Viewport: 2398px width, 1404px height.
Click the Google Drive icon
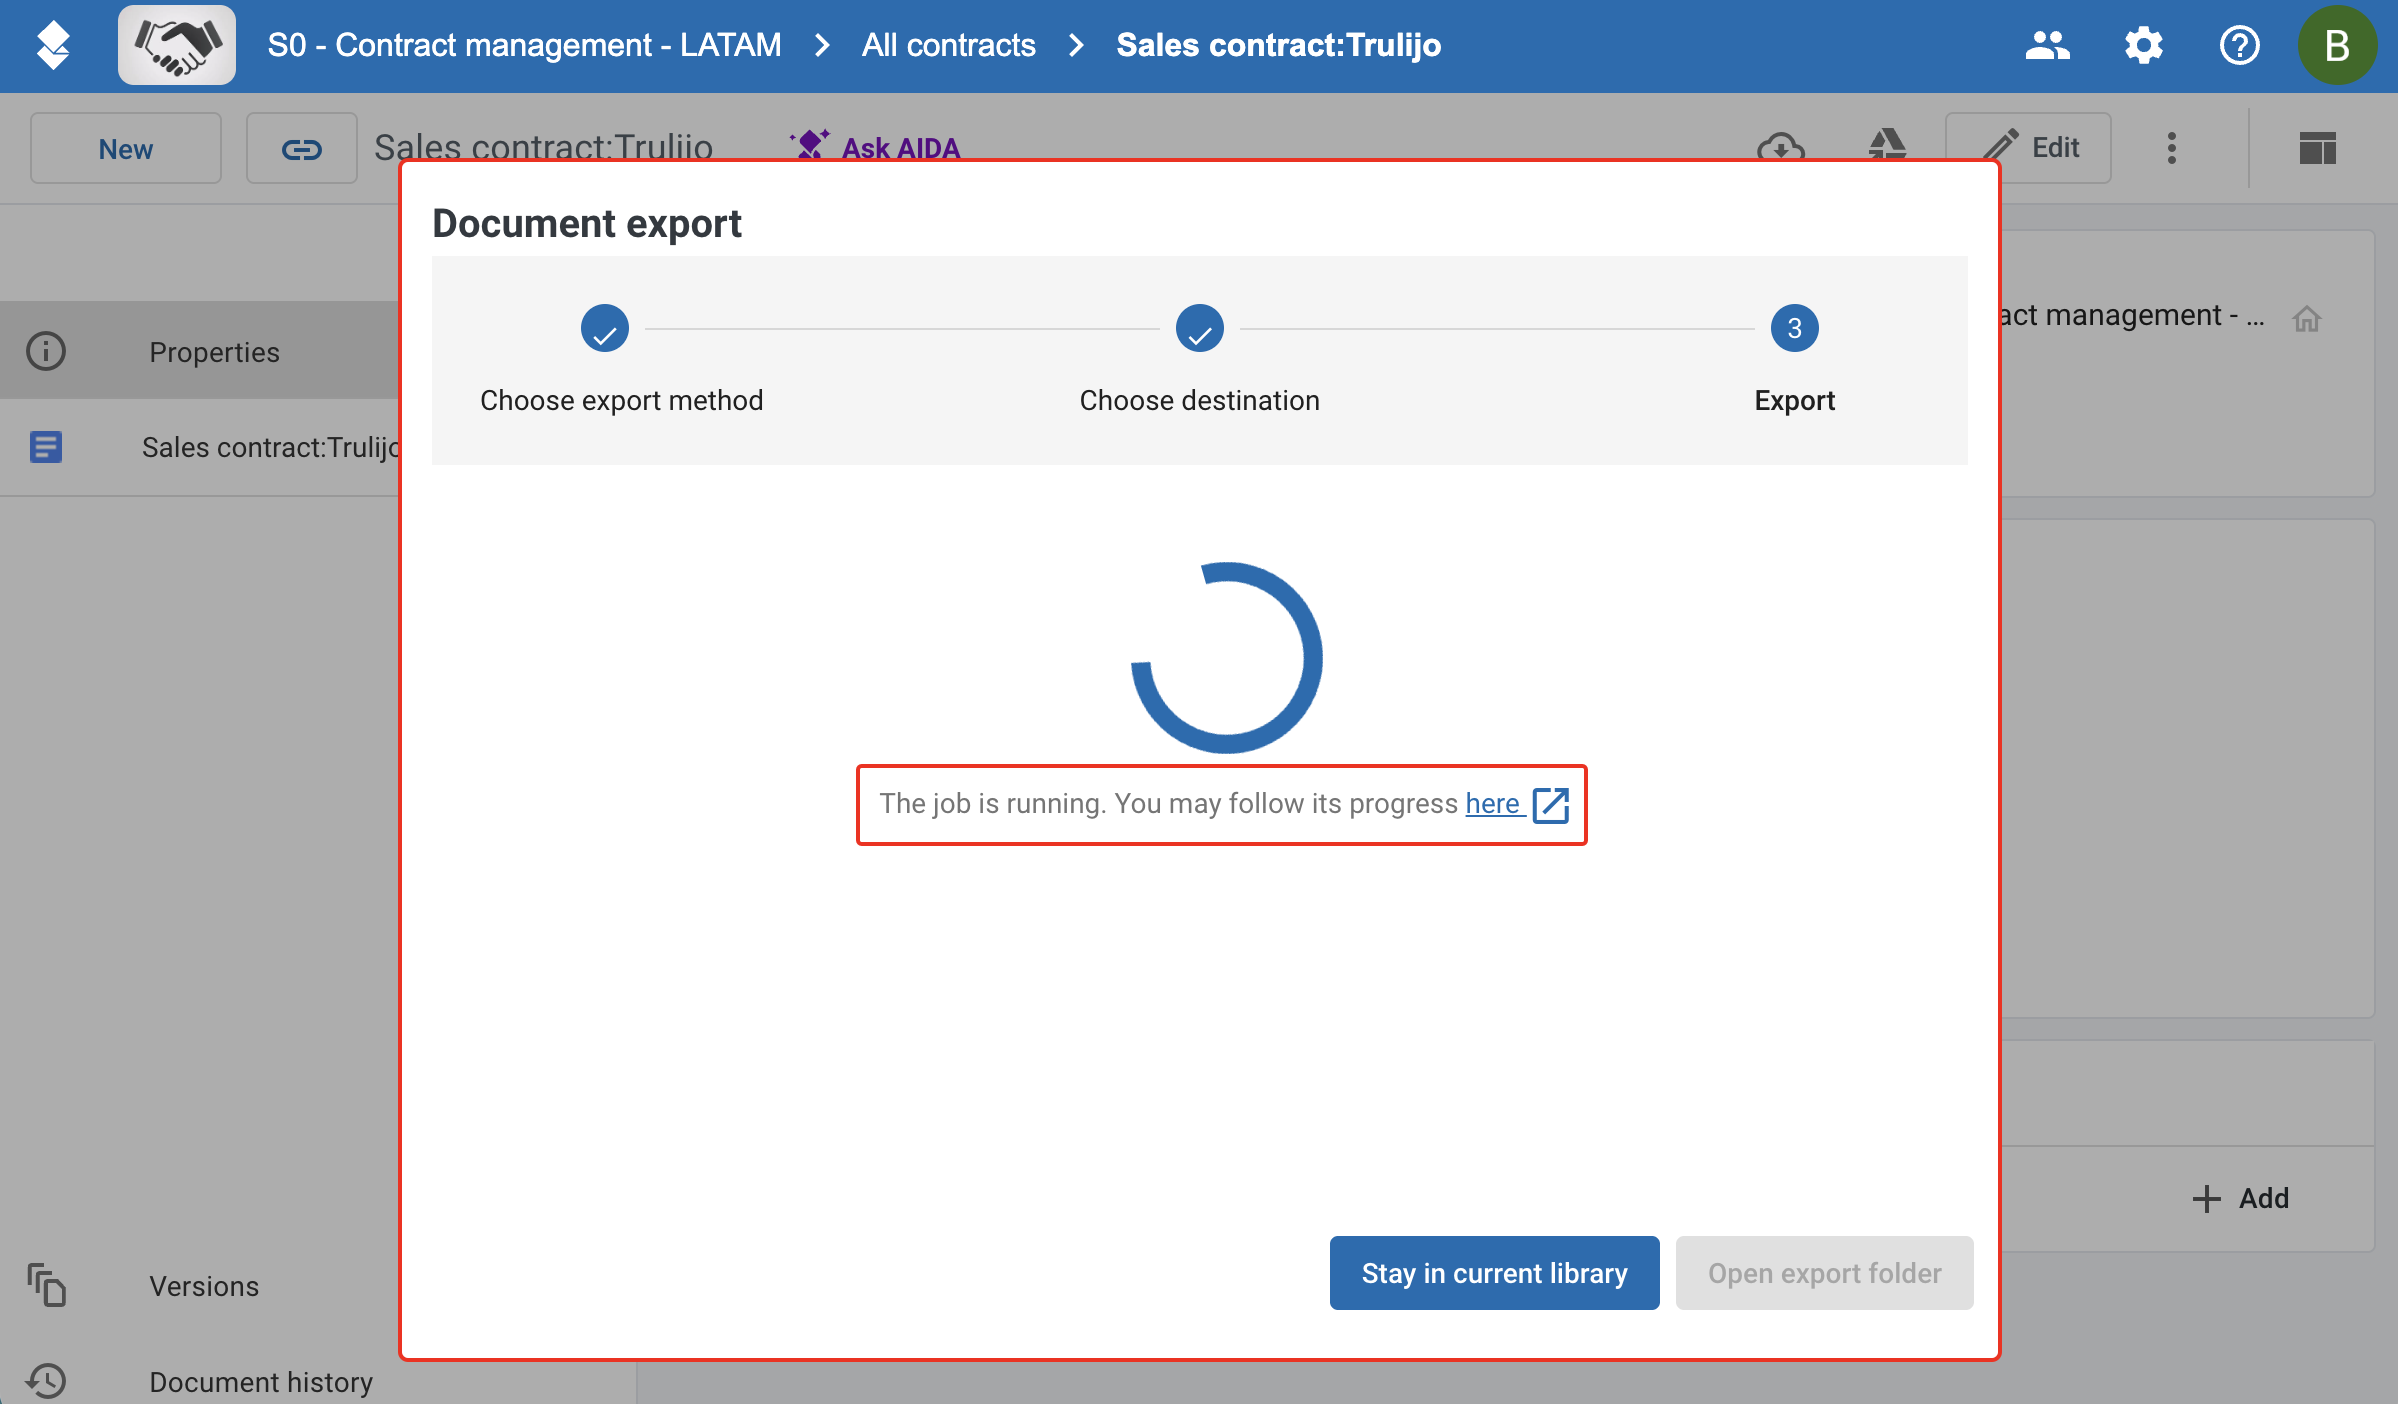[x=1887, y=146]
